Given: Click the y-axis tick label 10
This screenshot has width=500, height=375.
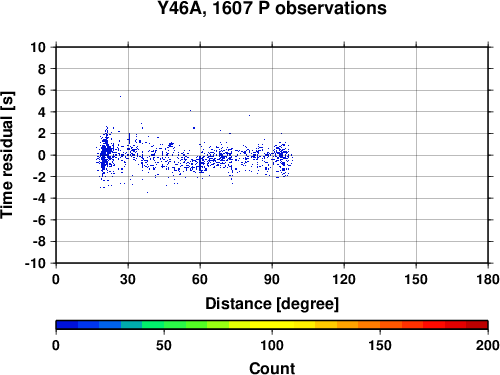Looking at the screenshot, I should [x=38, y=47].
